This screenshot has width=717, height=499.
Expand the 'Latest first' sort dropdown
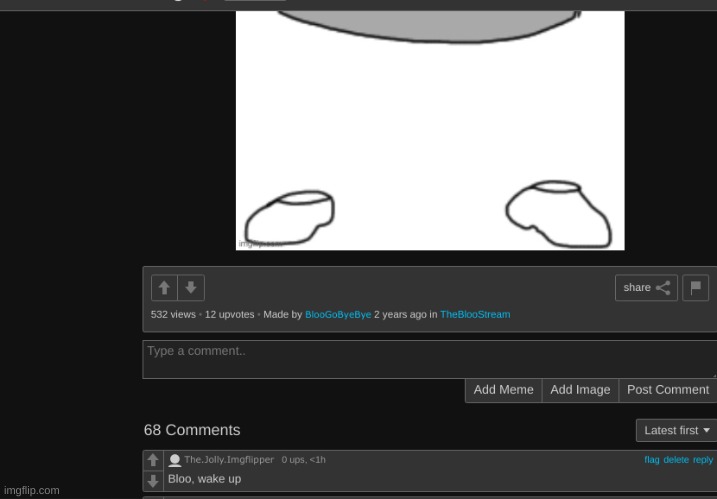click(x=676, y=430)
